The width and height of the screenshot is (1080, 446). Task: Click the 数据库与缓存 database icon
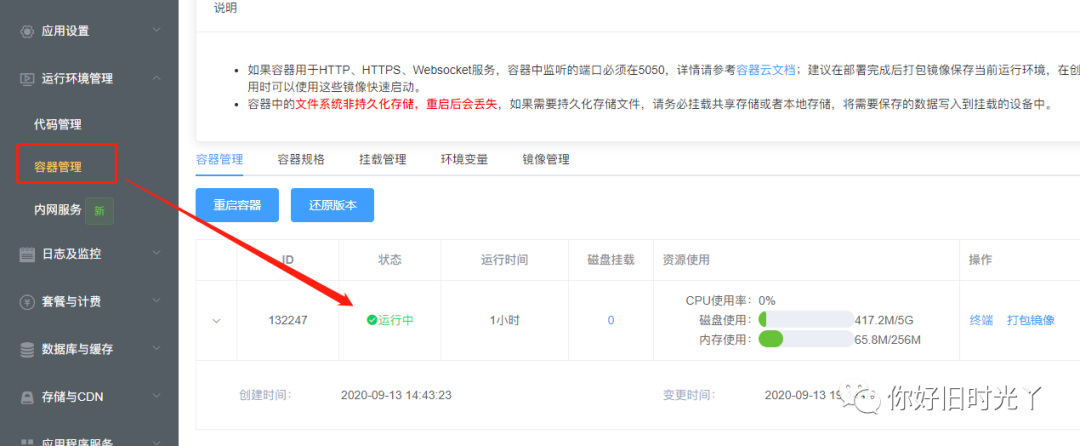coord(27,349)
